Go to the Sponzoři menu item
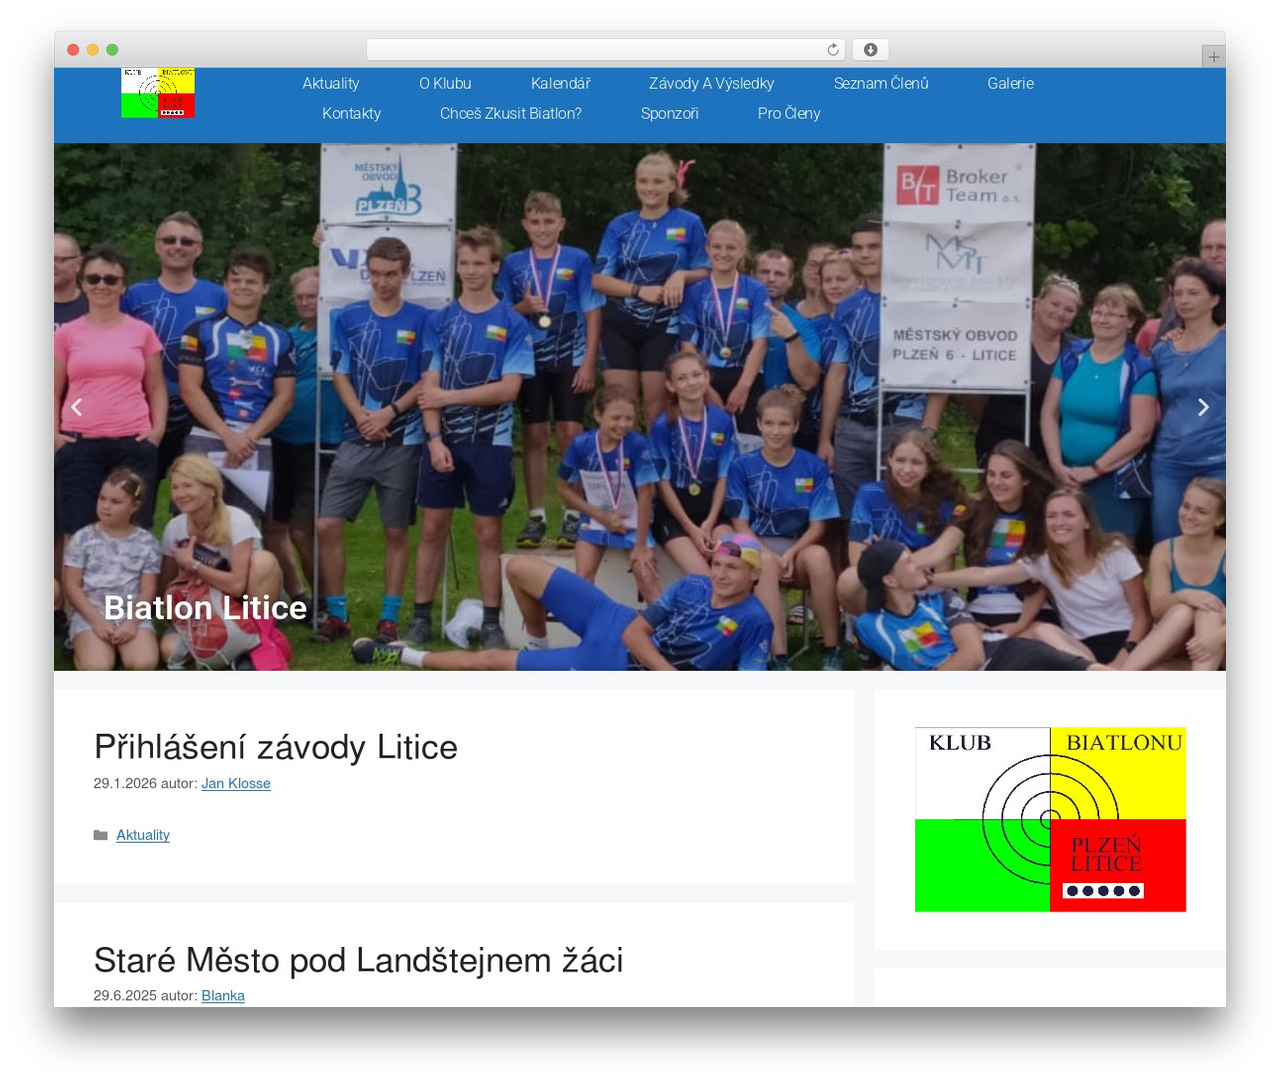 (x=670, y=113)
